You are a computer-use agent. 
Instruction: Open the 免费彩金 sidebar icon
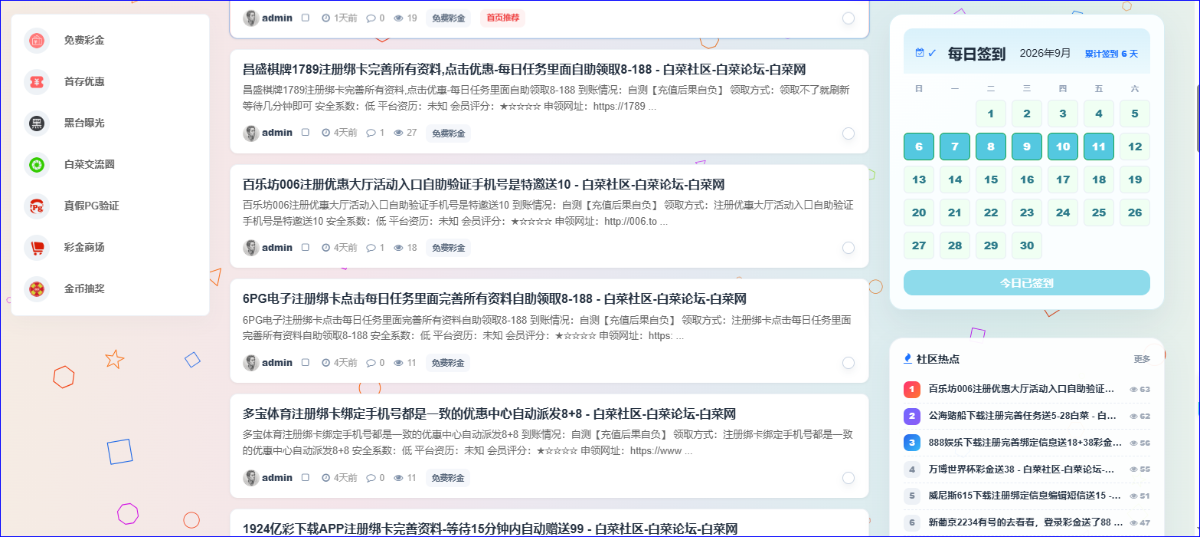36,40
